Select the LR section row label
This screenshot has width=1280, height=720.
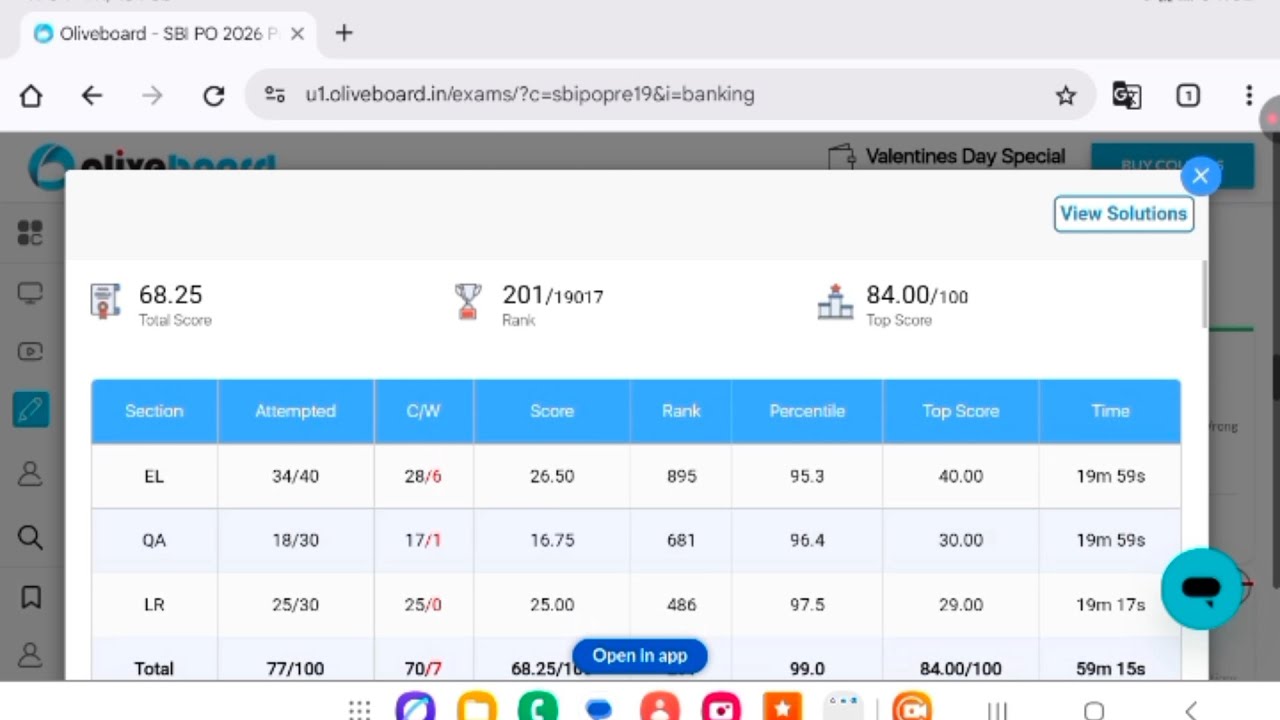[x=154, y=605]
